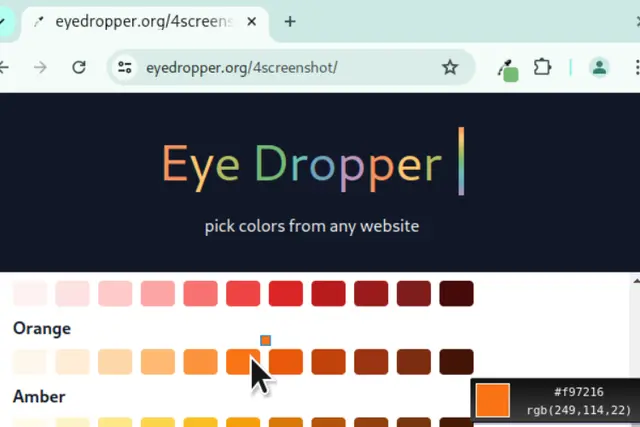The height and width of the screenshot is (427, 640).
Task: Pick the fifth coral-red swatch in red row
Action: [200, 293]
